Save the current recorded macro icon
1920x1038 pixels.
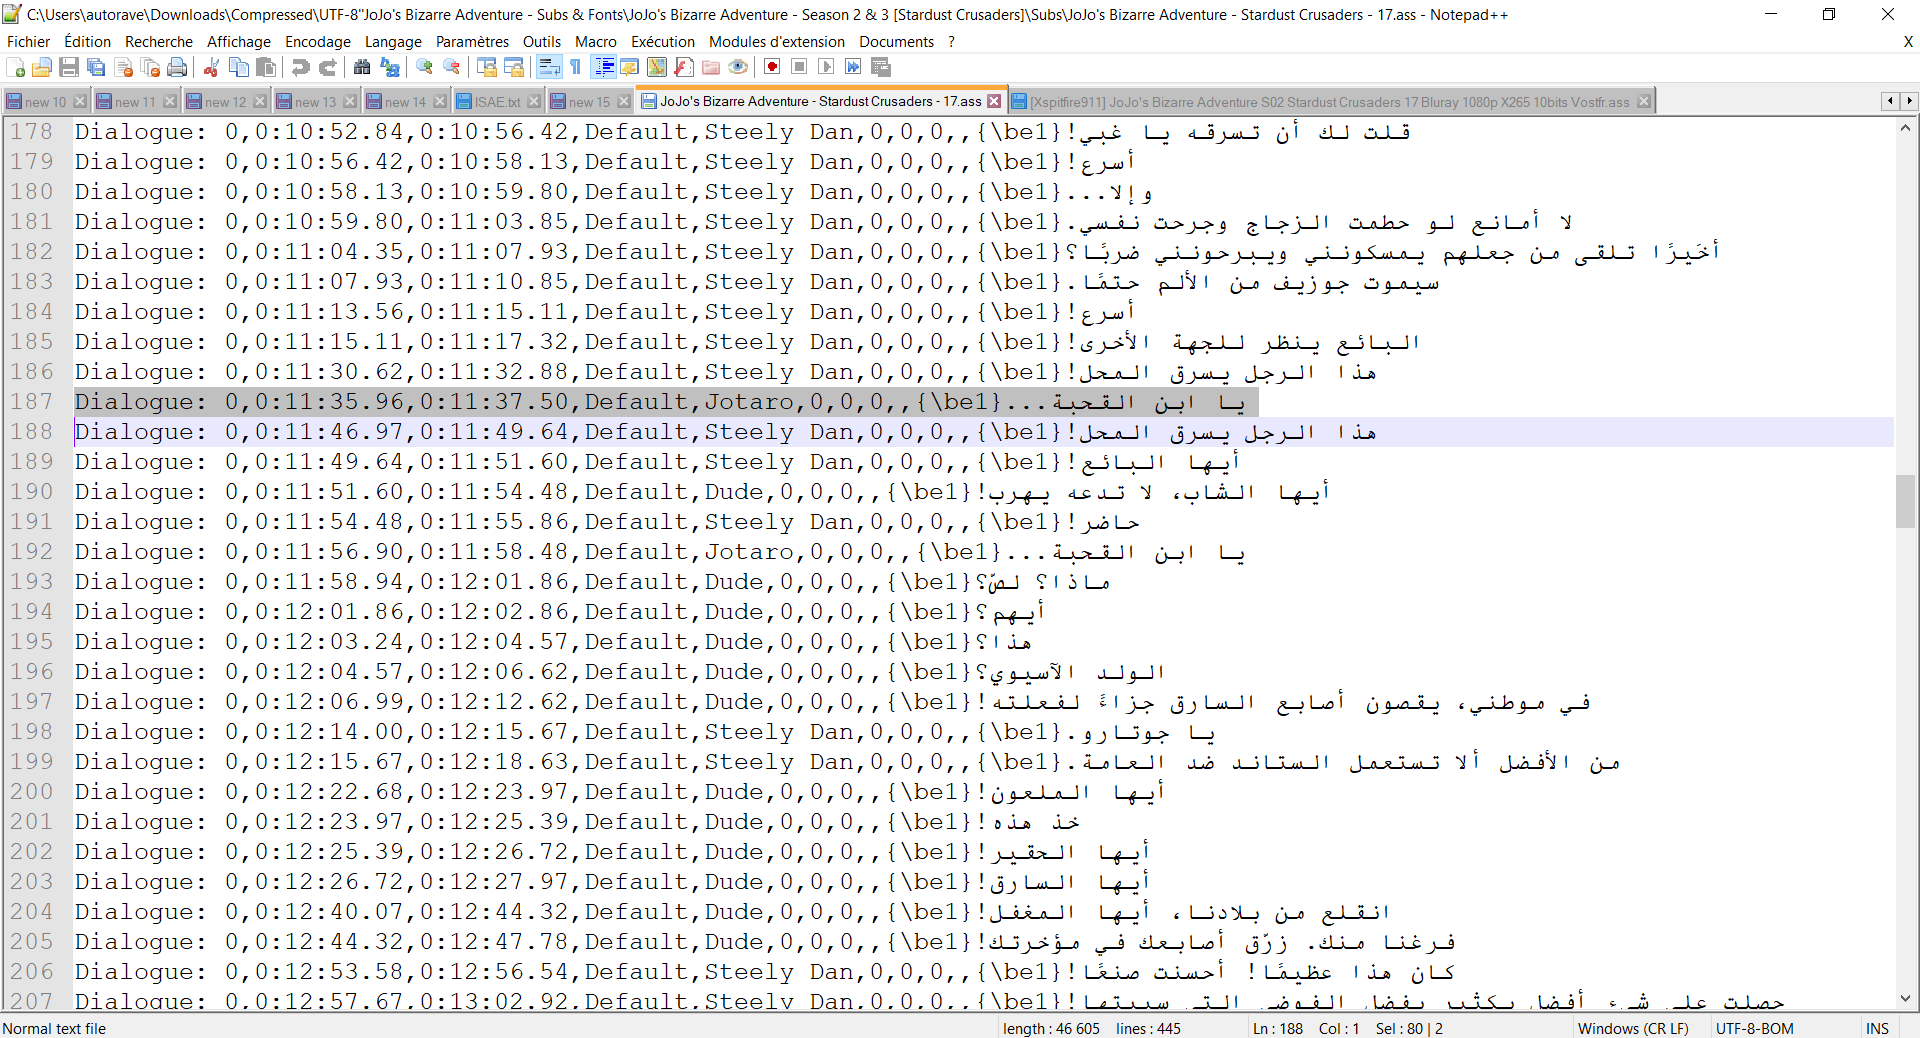click(881, 67)
